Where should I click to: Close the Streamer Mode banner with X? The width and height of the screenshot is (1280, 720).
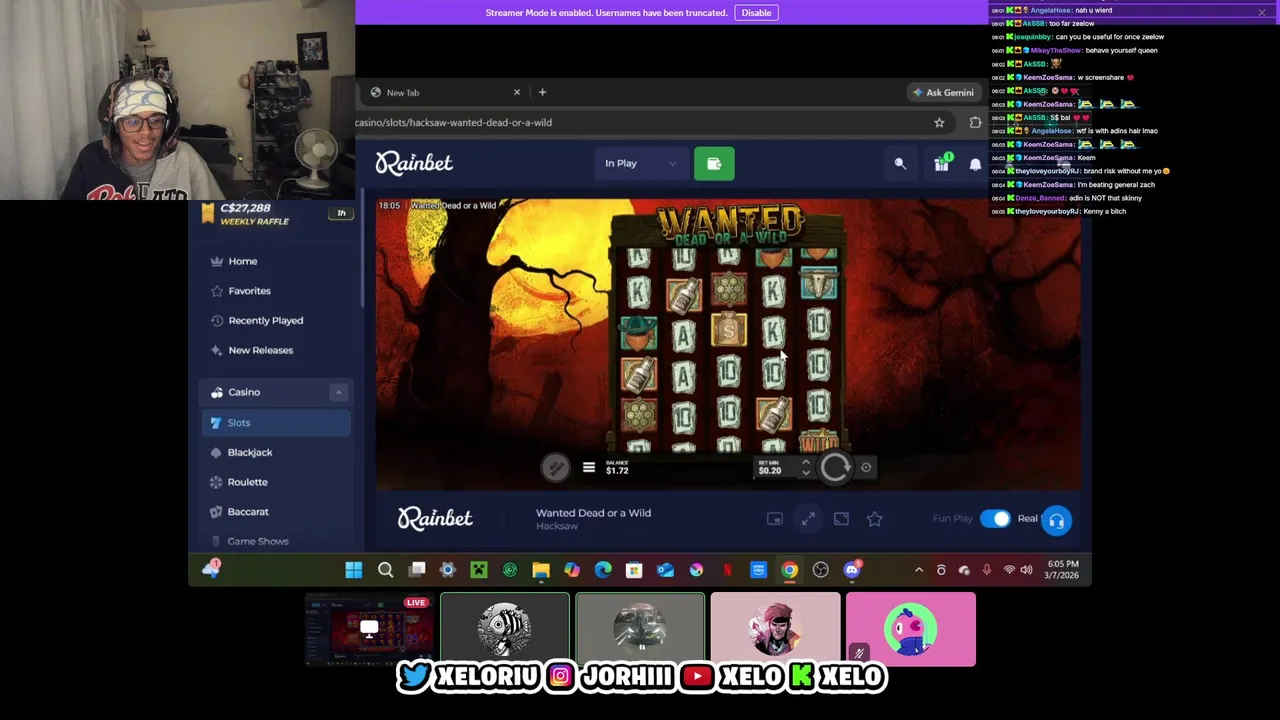click(1262, 12)
